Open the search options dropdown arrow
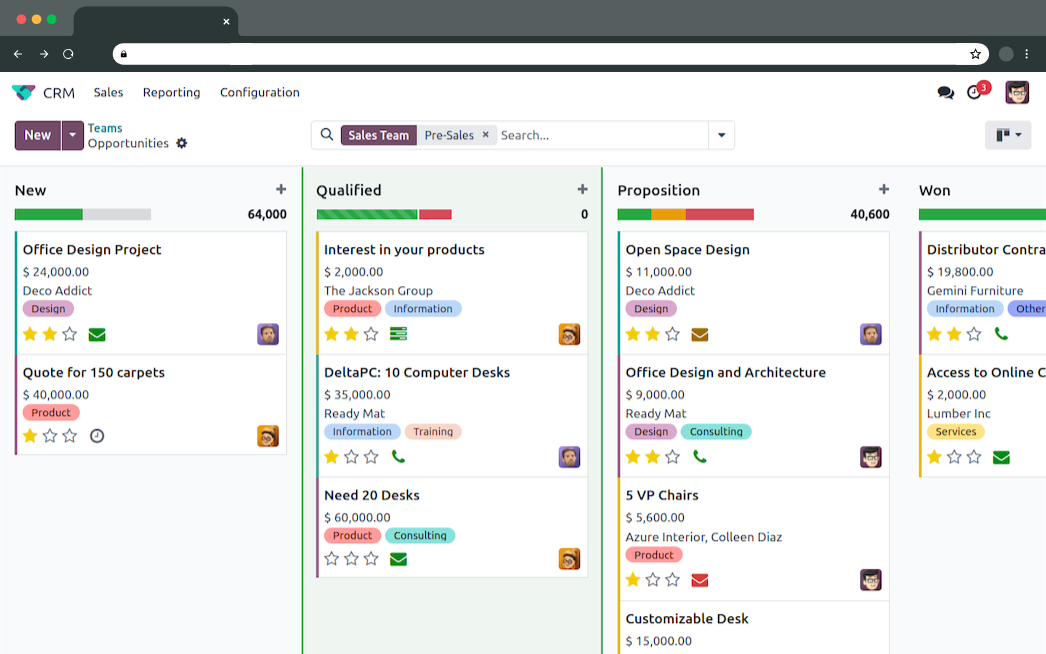This screenshot has width=1046, height=654. click(x=721, y=135)
